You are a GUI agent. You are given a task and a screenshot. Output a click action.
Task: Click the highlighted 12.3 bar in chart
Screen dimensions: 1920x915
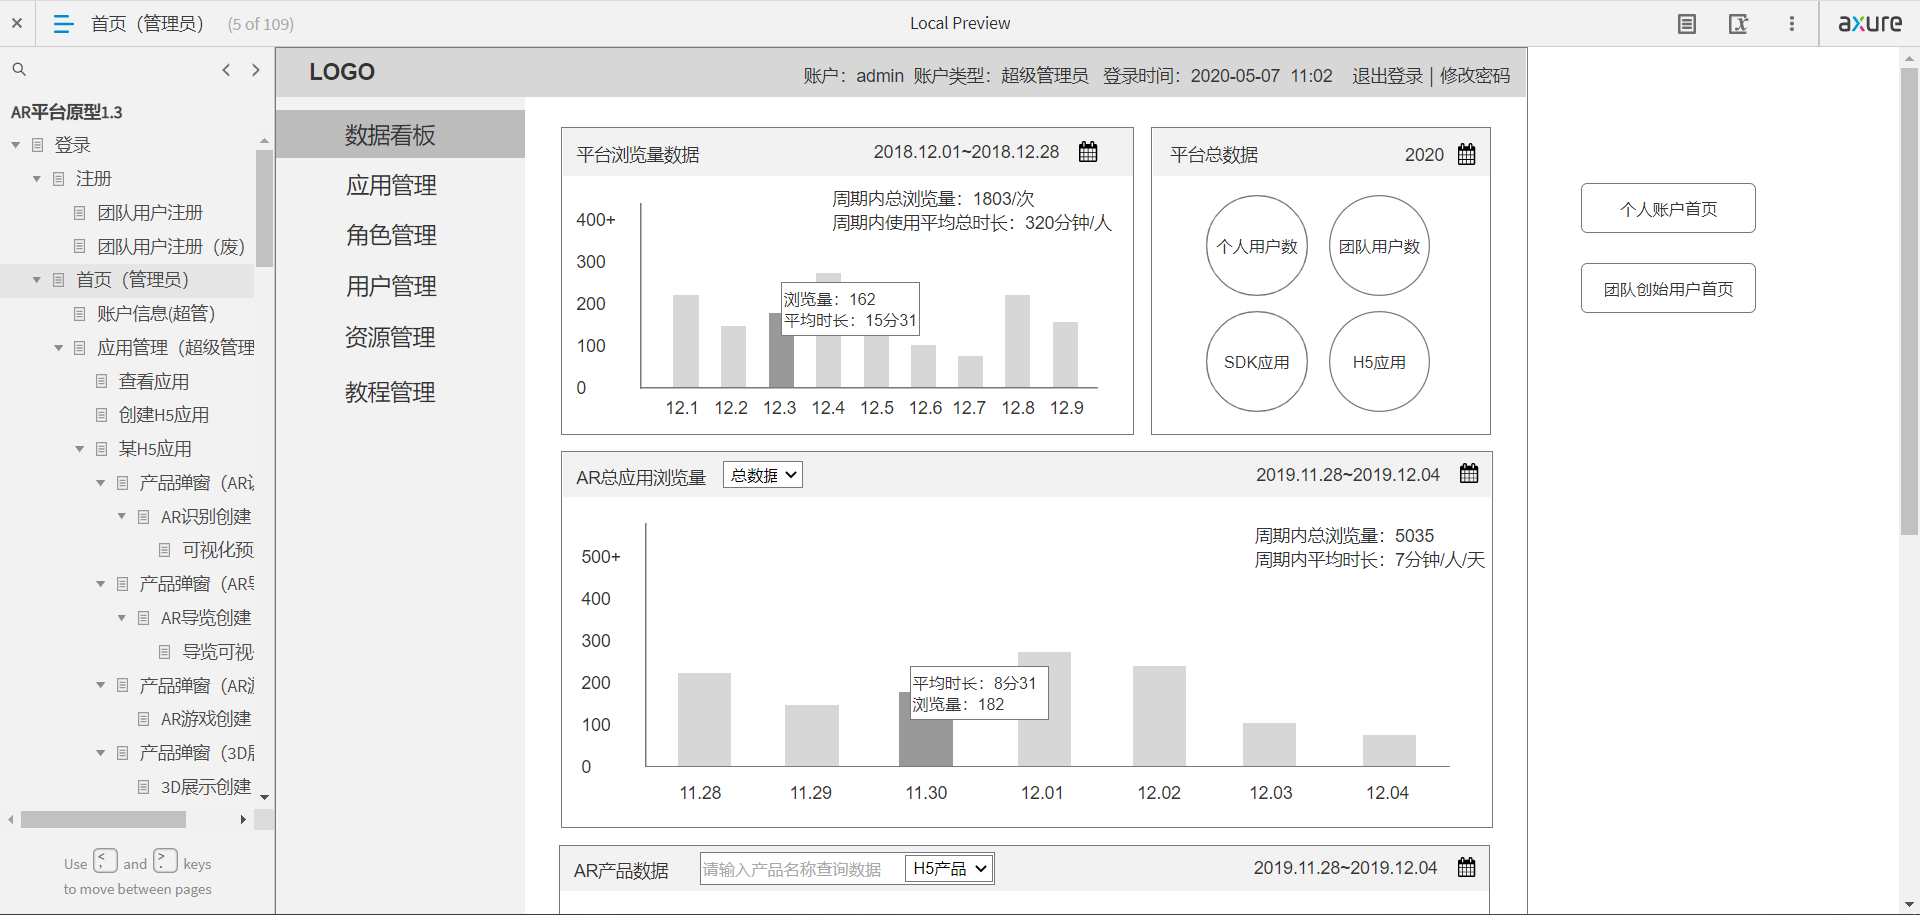(781, 350)
